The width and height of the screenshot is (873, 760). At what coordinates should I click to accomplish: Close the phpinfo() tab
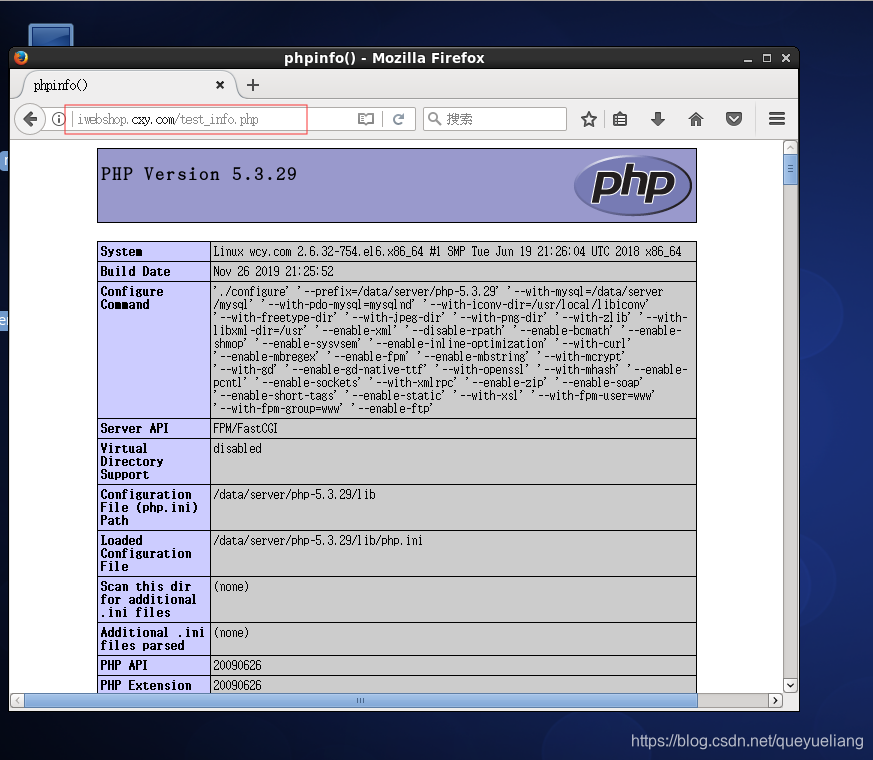point(220,85)
